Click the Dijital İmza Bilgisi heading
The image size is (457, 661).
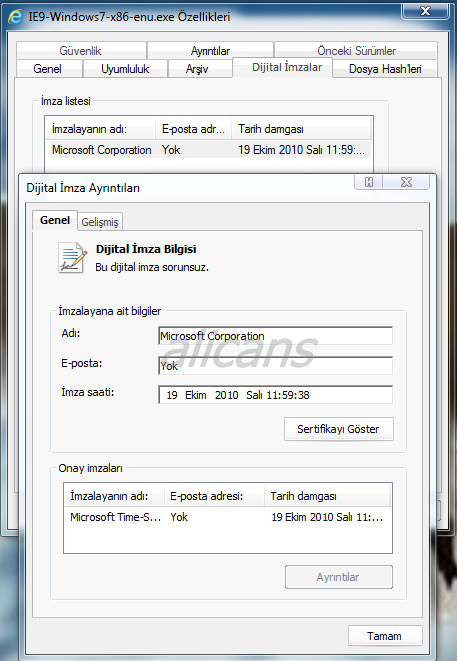(146, 249)
